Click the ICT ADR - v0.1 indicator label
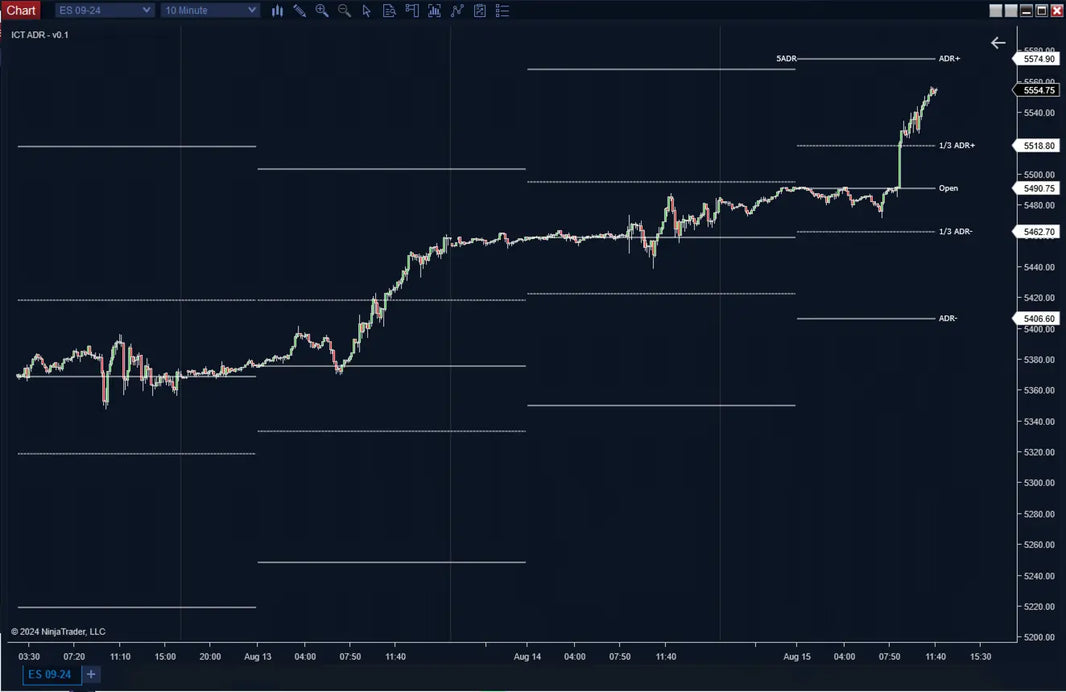 pyautogui.click(x=40, y=35)
